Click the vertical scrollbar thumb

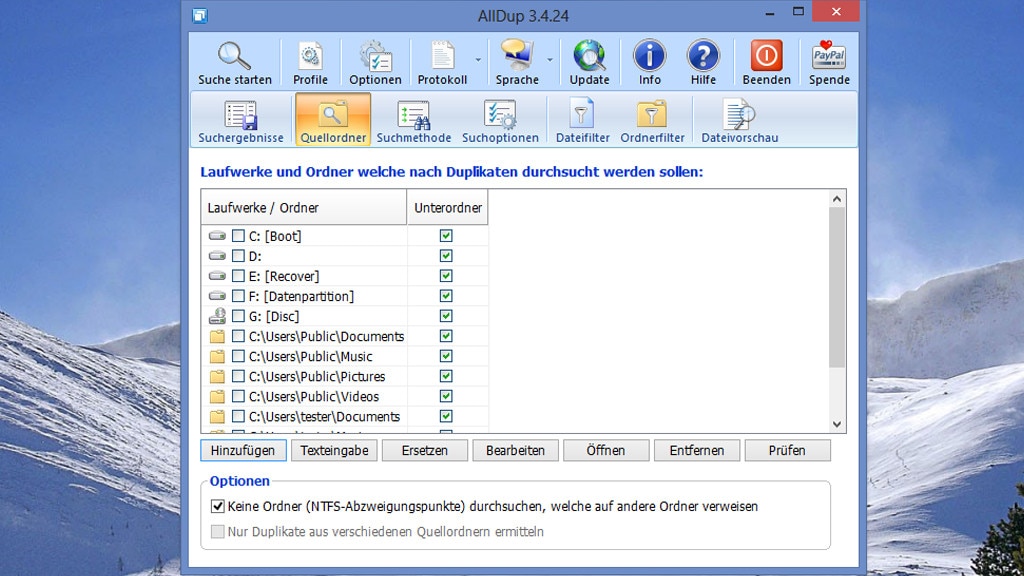837,287
